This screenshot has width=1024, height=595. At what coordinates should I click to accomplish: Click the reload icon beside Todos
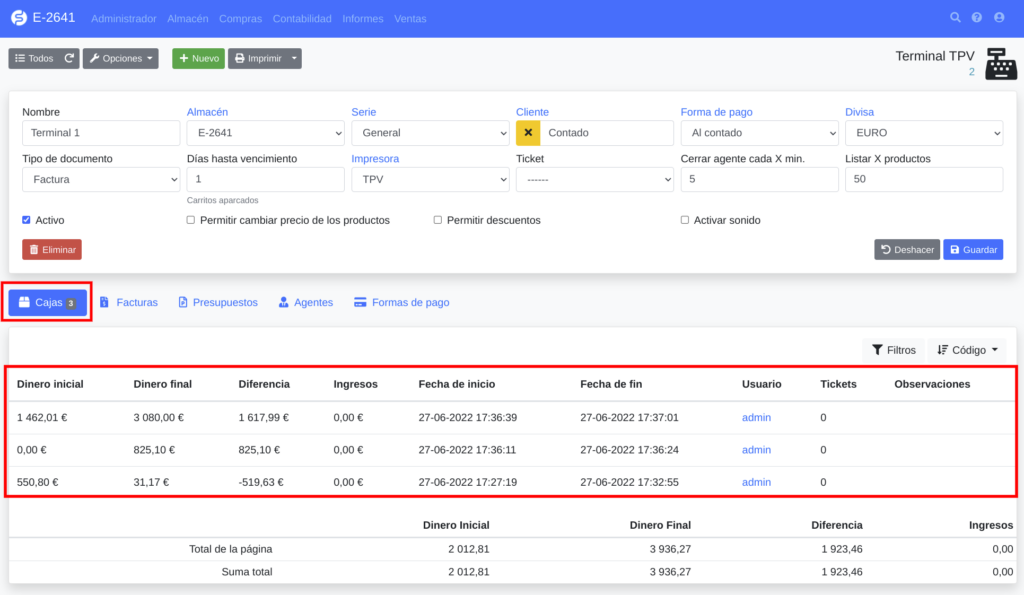coord(69,59)
